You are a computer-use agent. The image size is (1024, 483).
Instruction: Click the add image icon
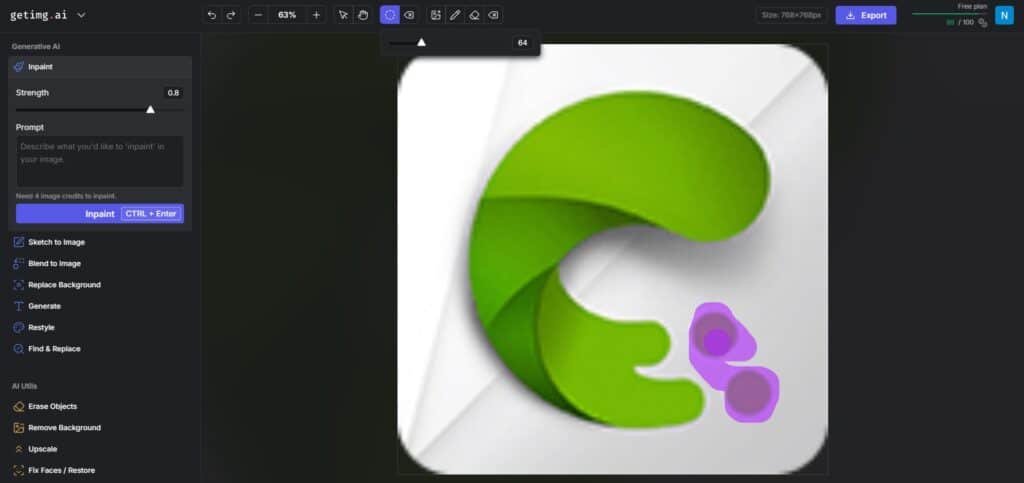(436, 15)
